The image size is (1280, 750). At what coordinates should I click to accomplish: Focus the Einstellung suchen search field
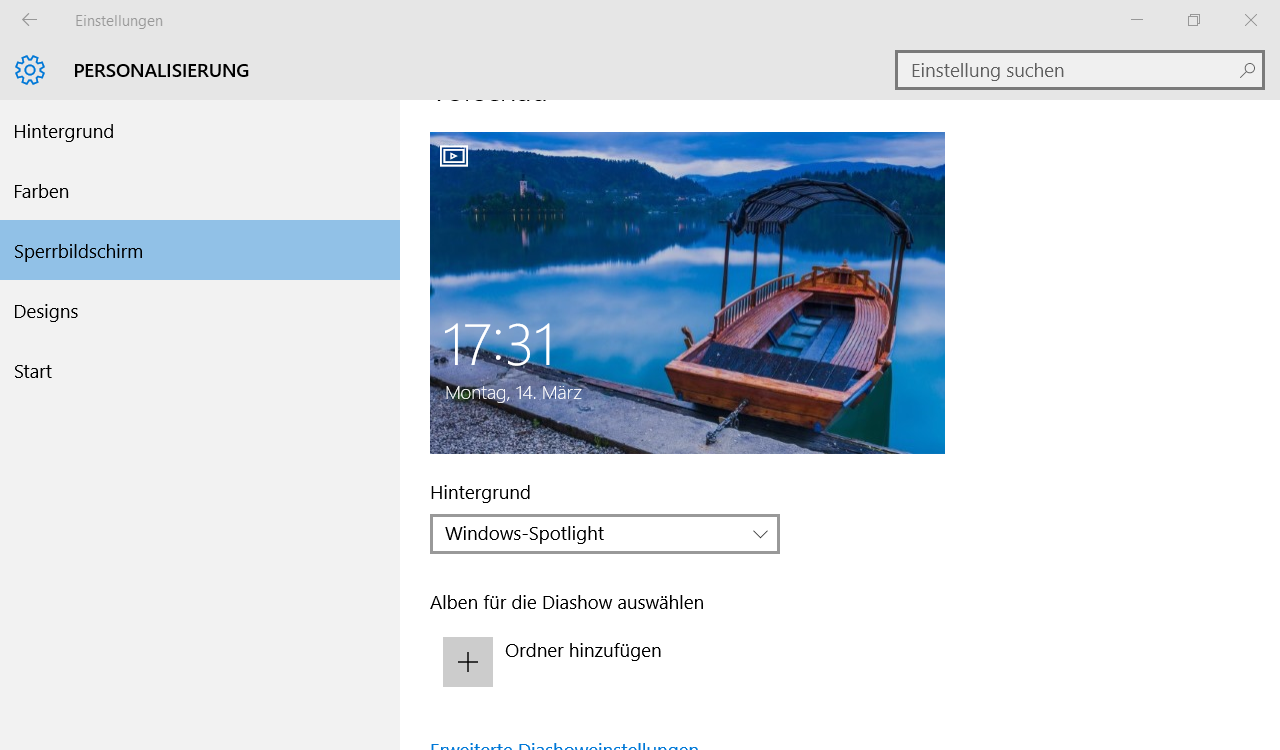tap(1065, 70)
